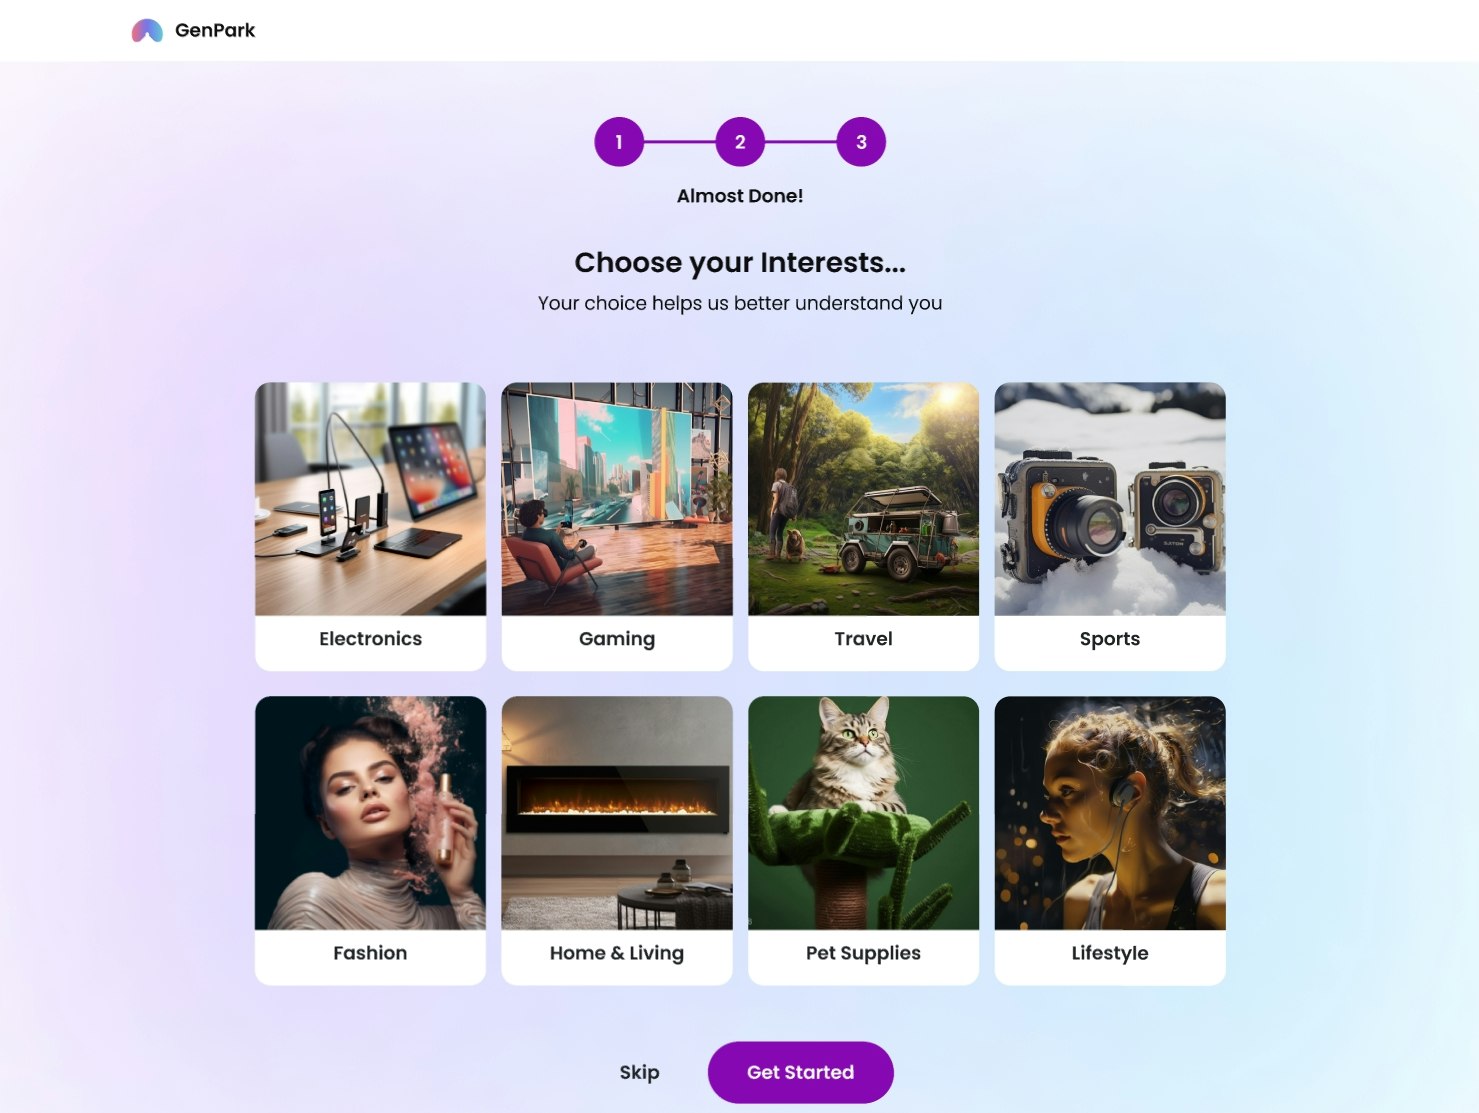The width and height of the screenshot is (1479, 1113).
Task: Select the Lifestyle interest image
Action: pyautogui.click(x=1110, y=813)
